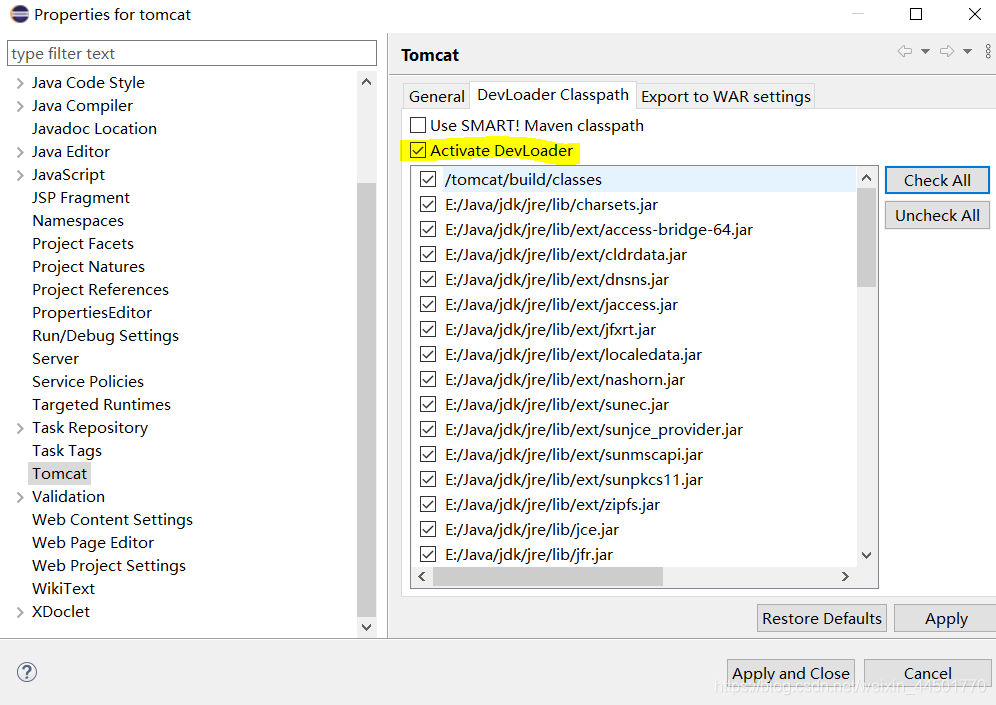The image size is (996, 705).
Task: Select JSP Fragment in the tree
Action: tap(81, 198)
